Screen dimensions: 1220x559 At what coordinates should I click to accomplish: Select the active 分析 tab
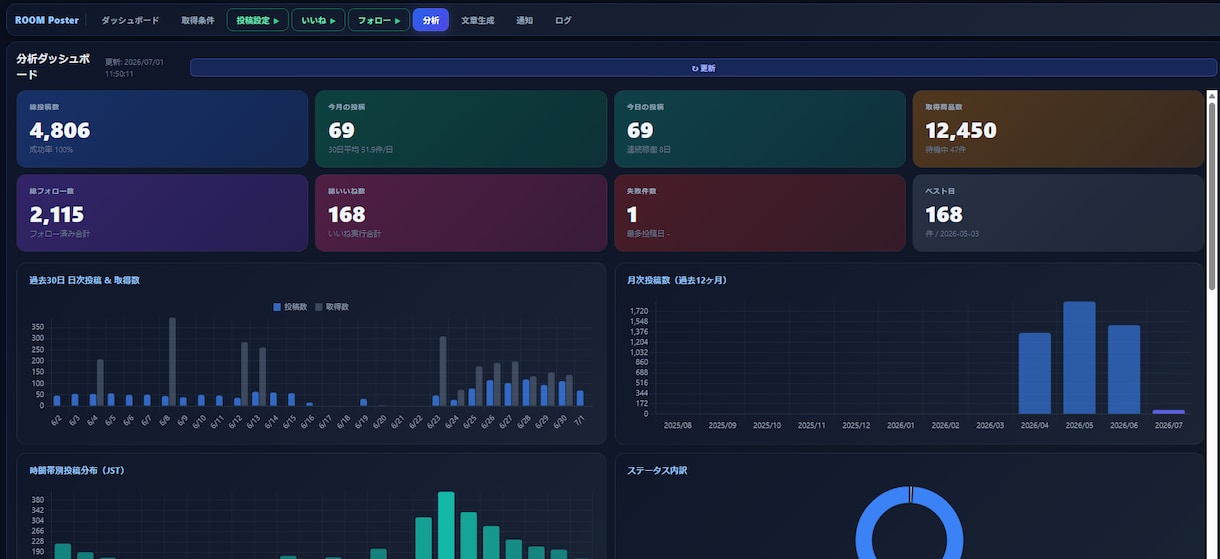click(430, 20)
